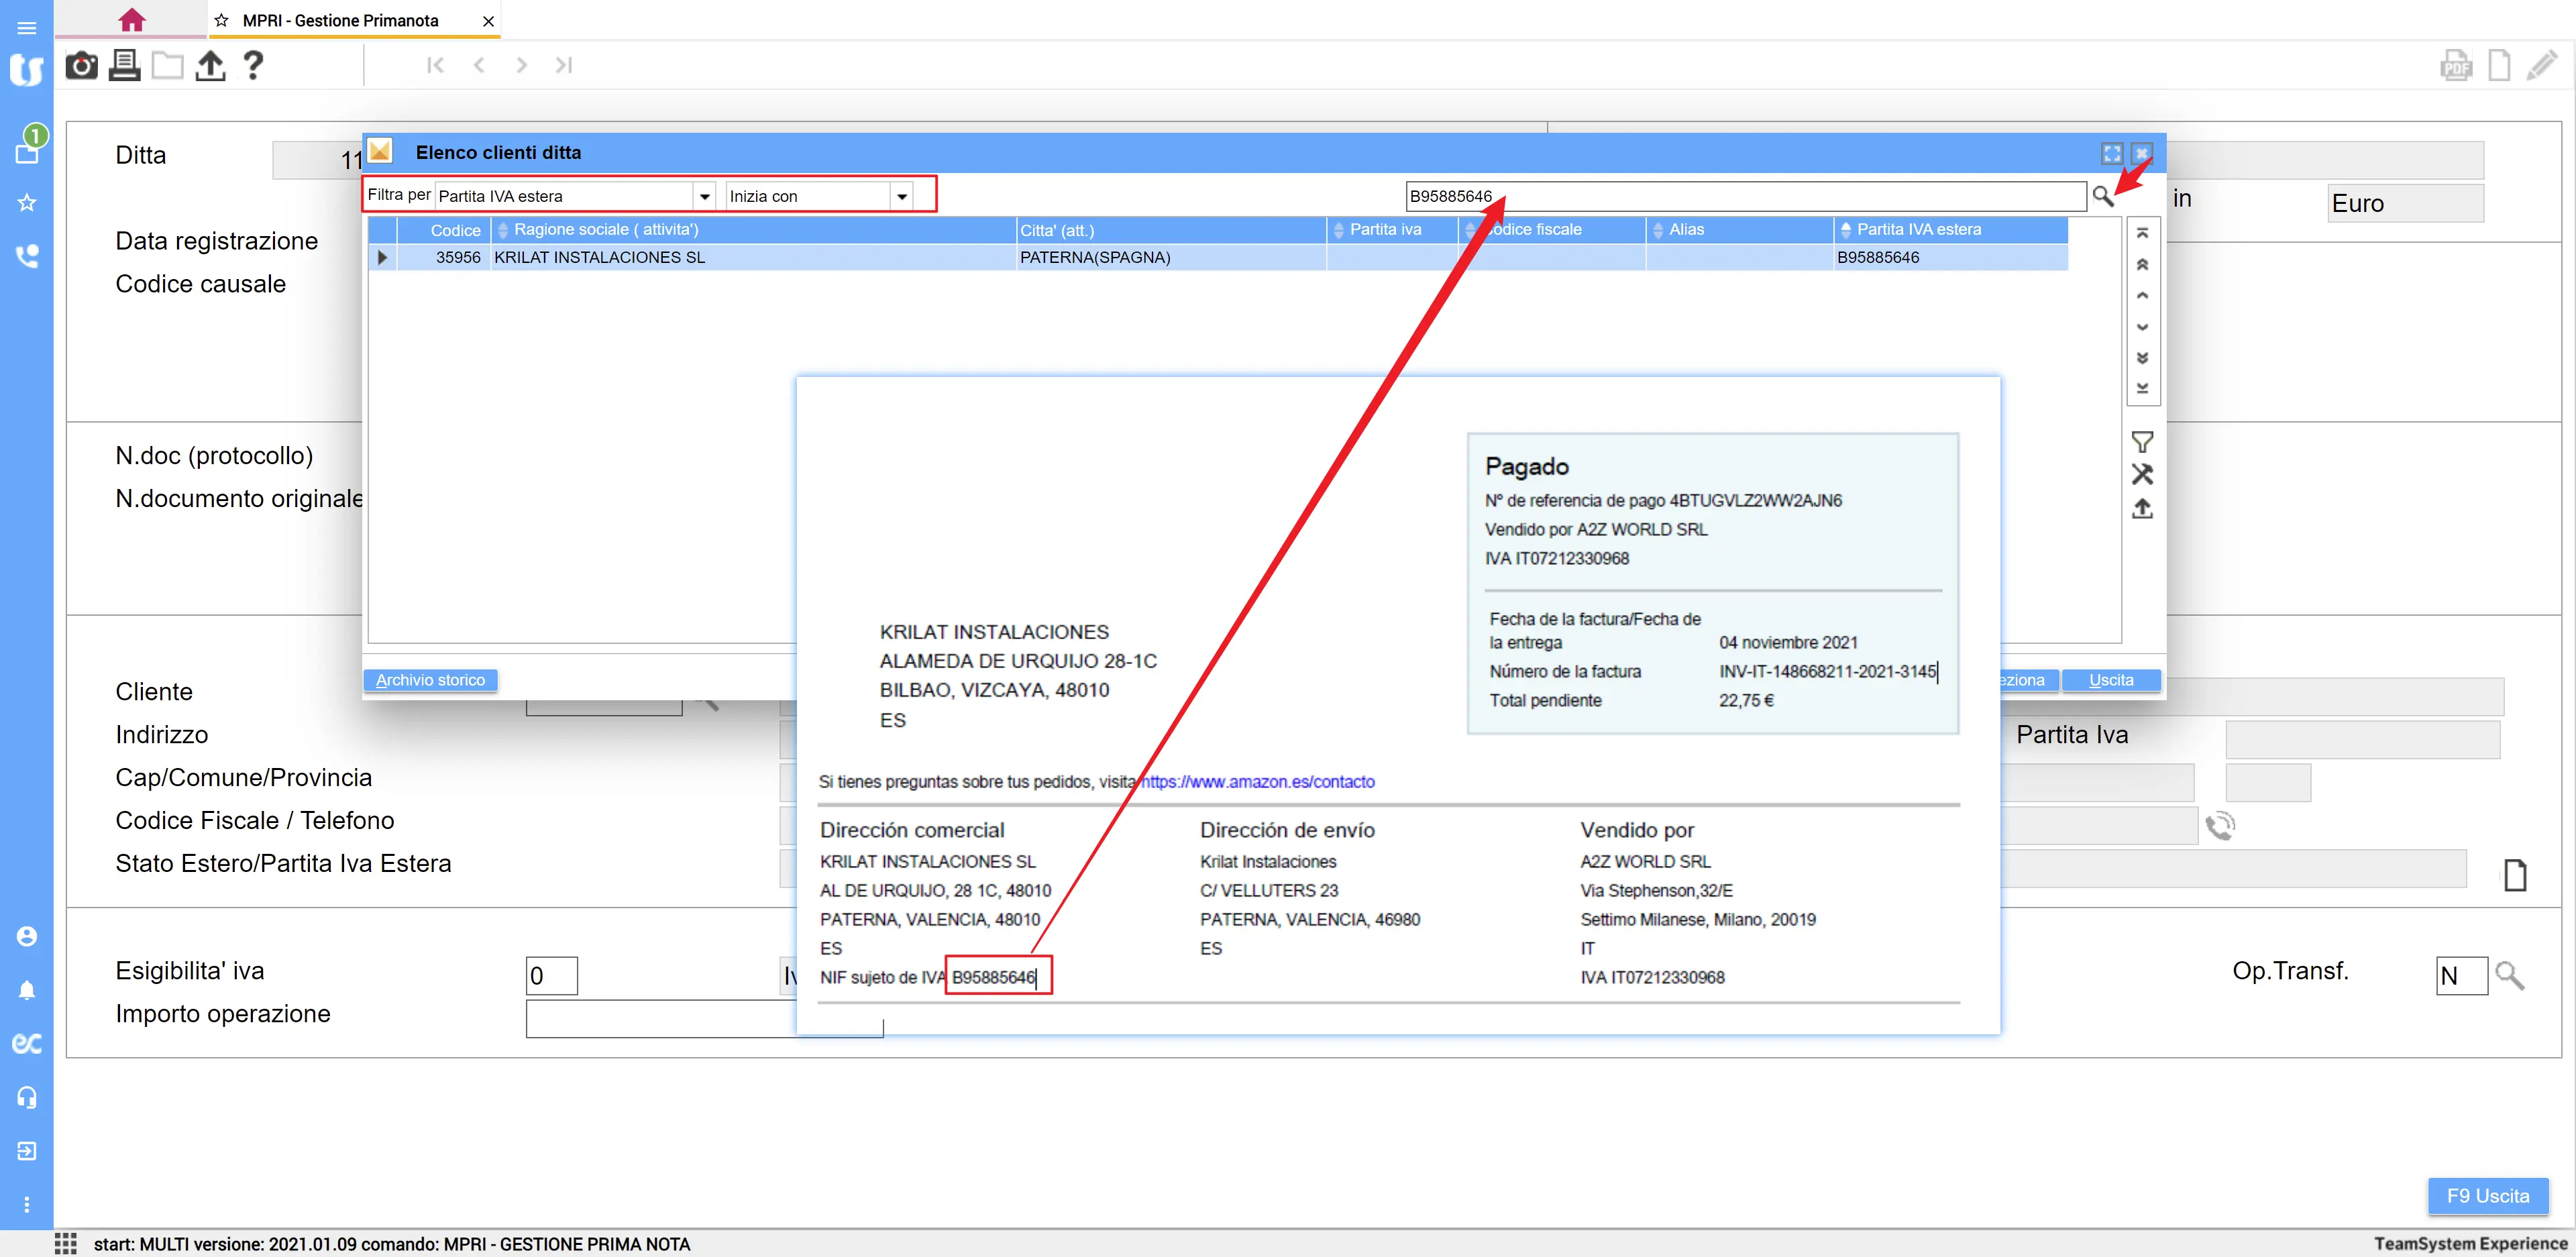The image size is (2576, 1257).
Task: Open the help question mark icon
Action: [x=253, y=66]
